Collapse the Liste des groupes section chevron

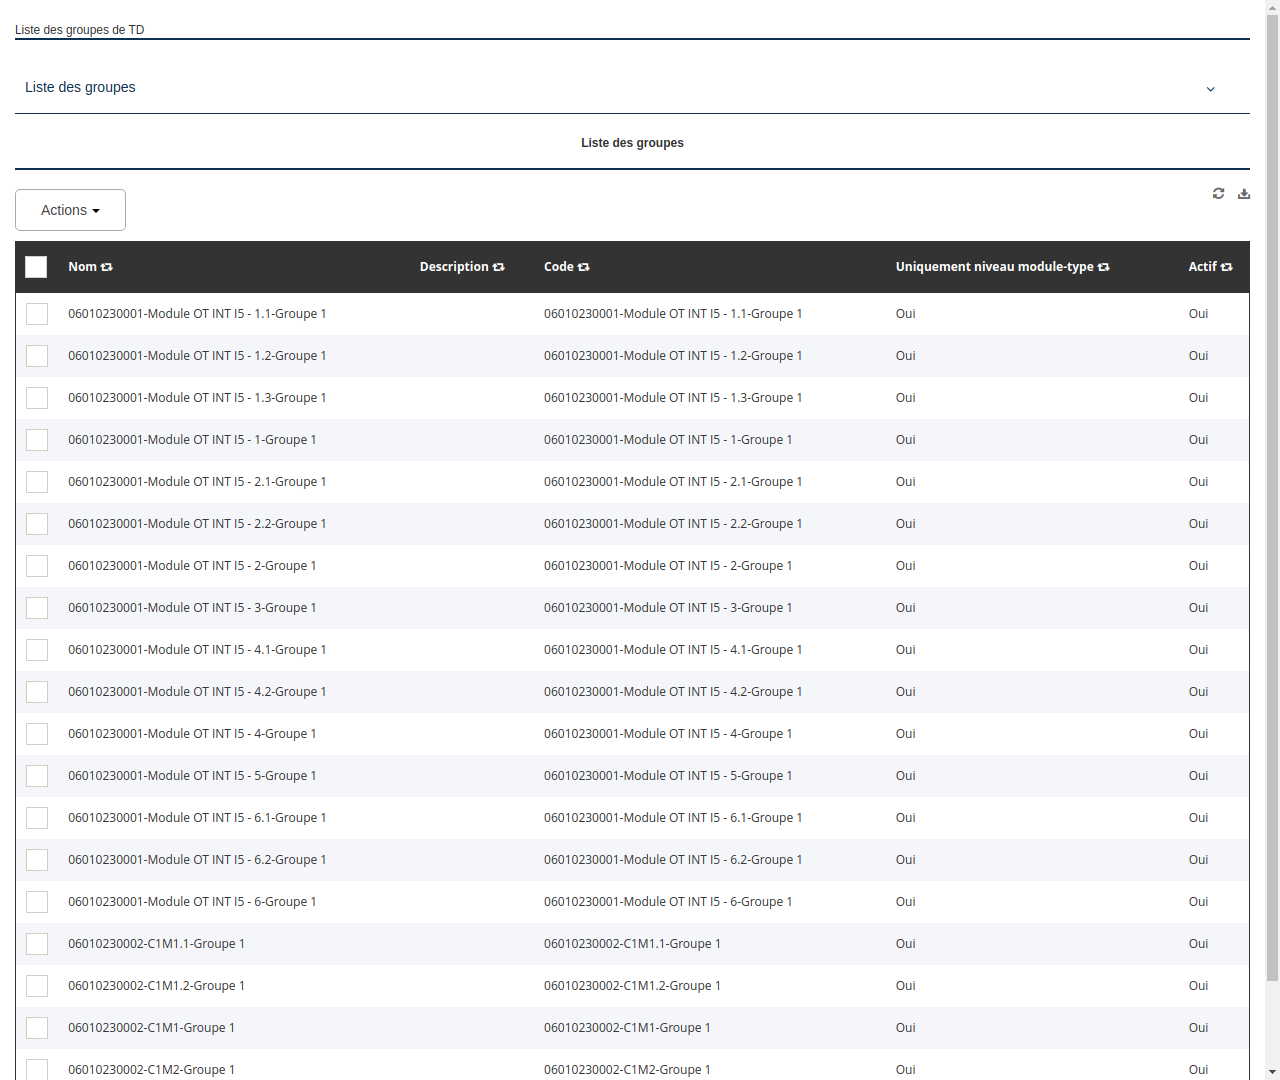1210,89
